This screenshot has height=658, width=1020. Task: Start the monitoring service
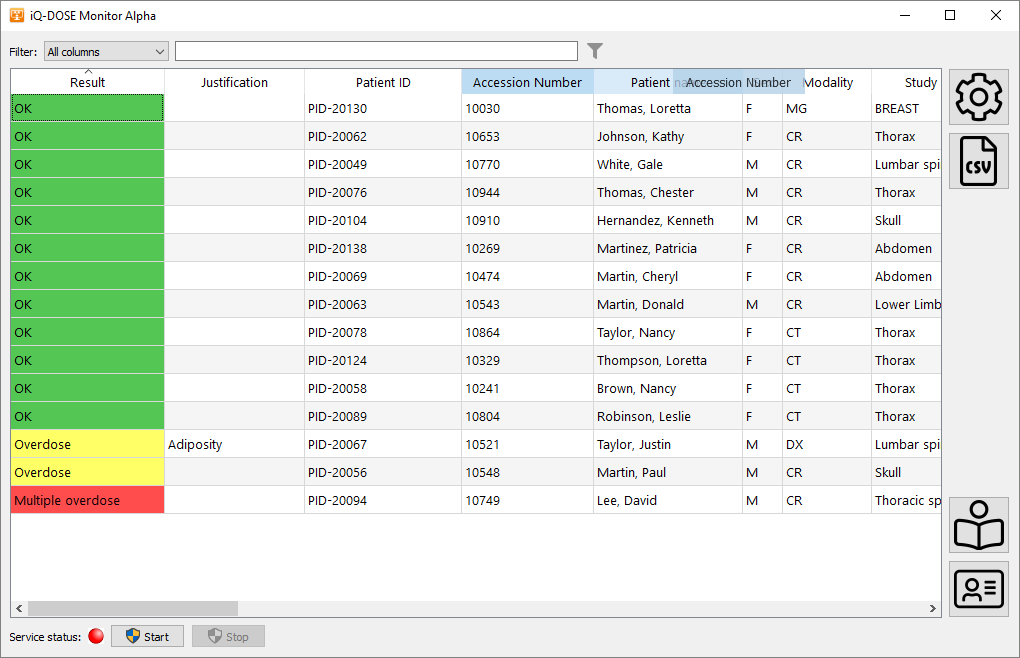coord(147,636)
